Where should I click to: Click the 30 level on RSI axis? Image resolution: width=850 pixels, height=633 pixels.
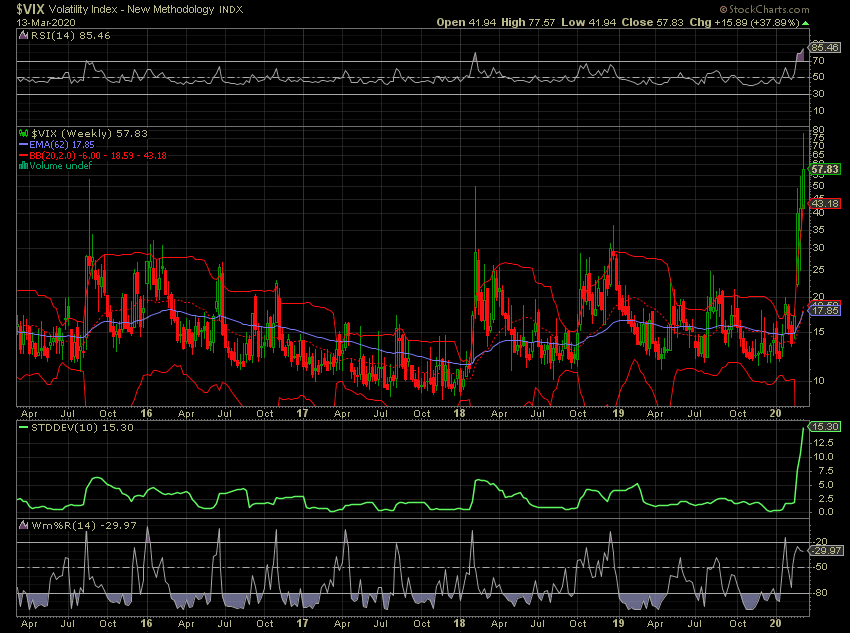[819, 94]
